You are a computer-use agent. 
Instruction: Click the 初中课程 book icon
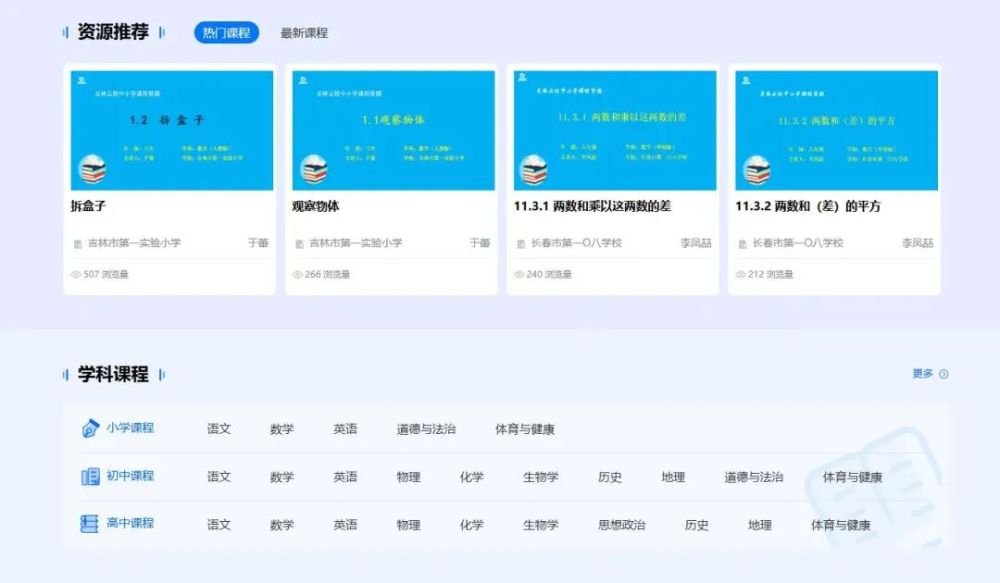90,476
